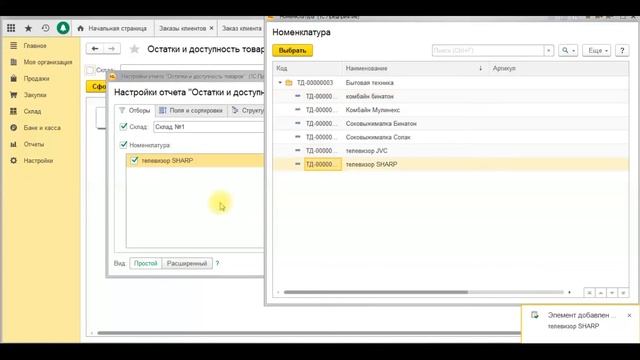This screenshot has height=360, width=640.
Task: Open Настройки section in sidebar
Action: pos(38,160)
